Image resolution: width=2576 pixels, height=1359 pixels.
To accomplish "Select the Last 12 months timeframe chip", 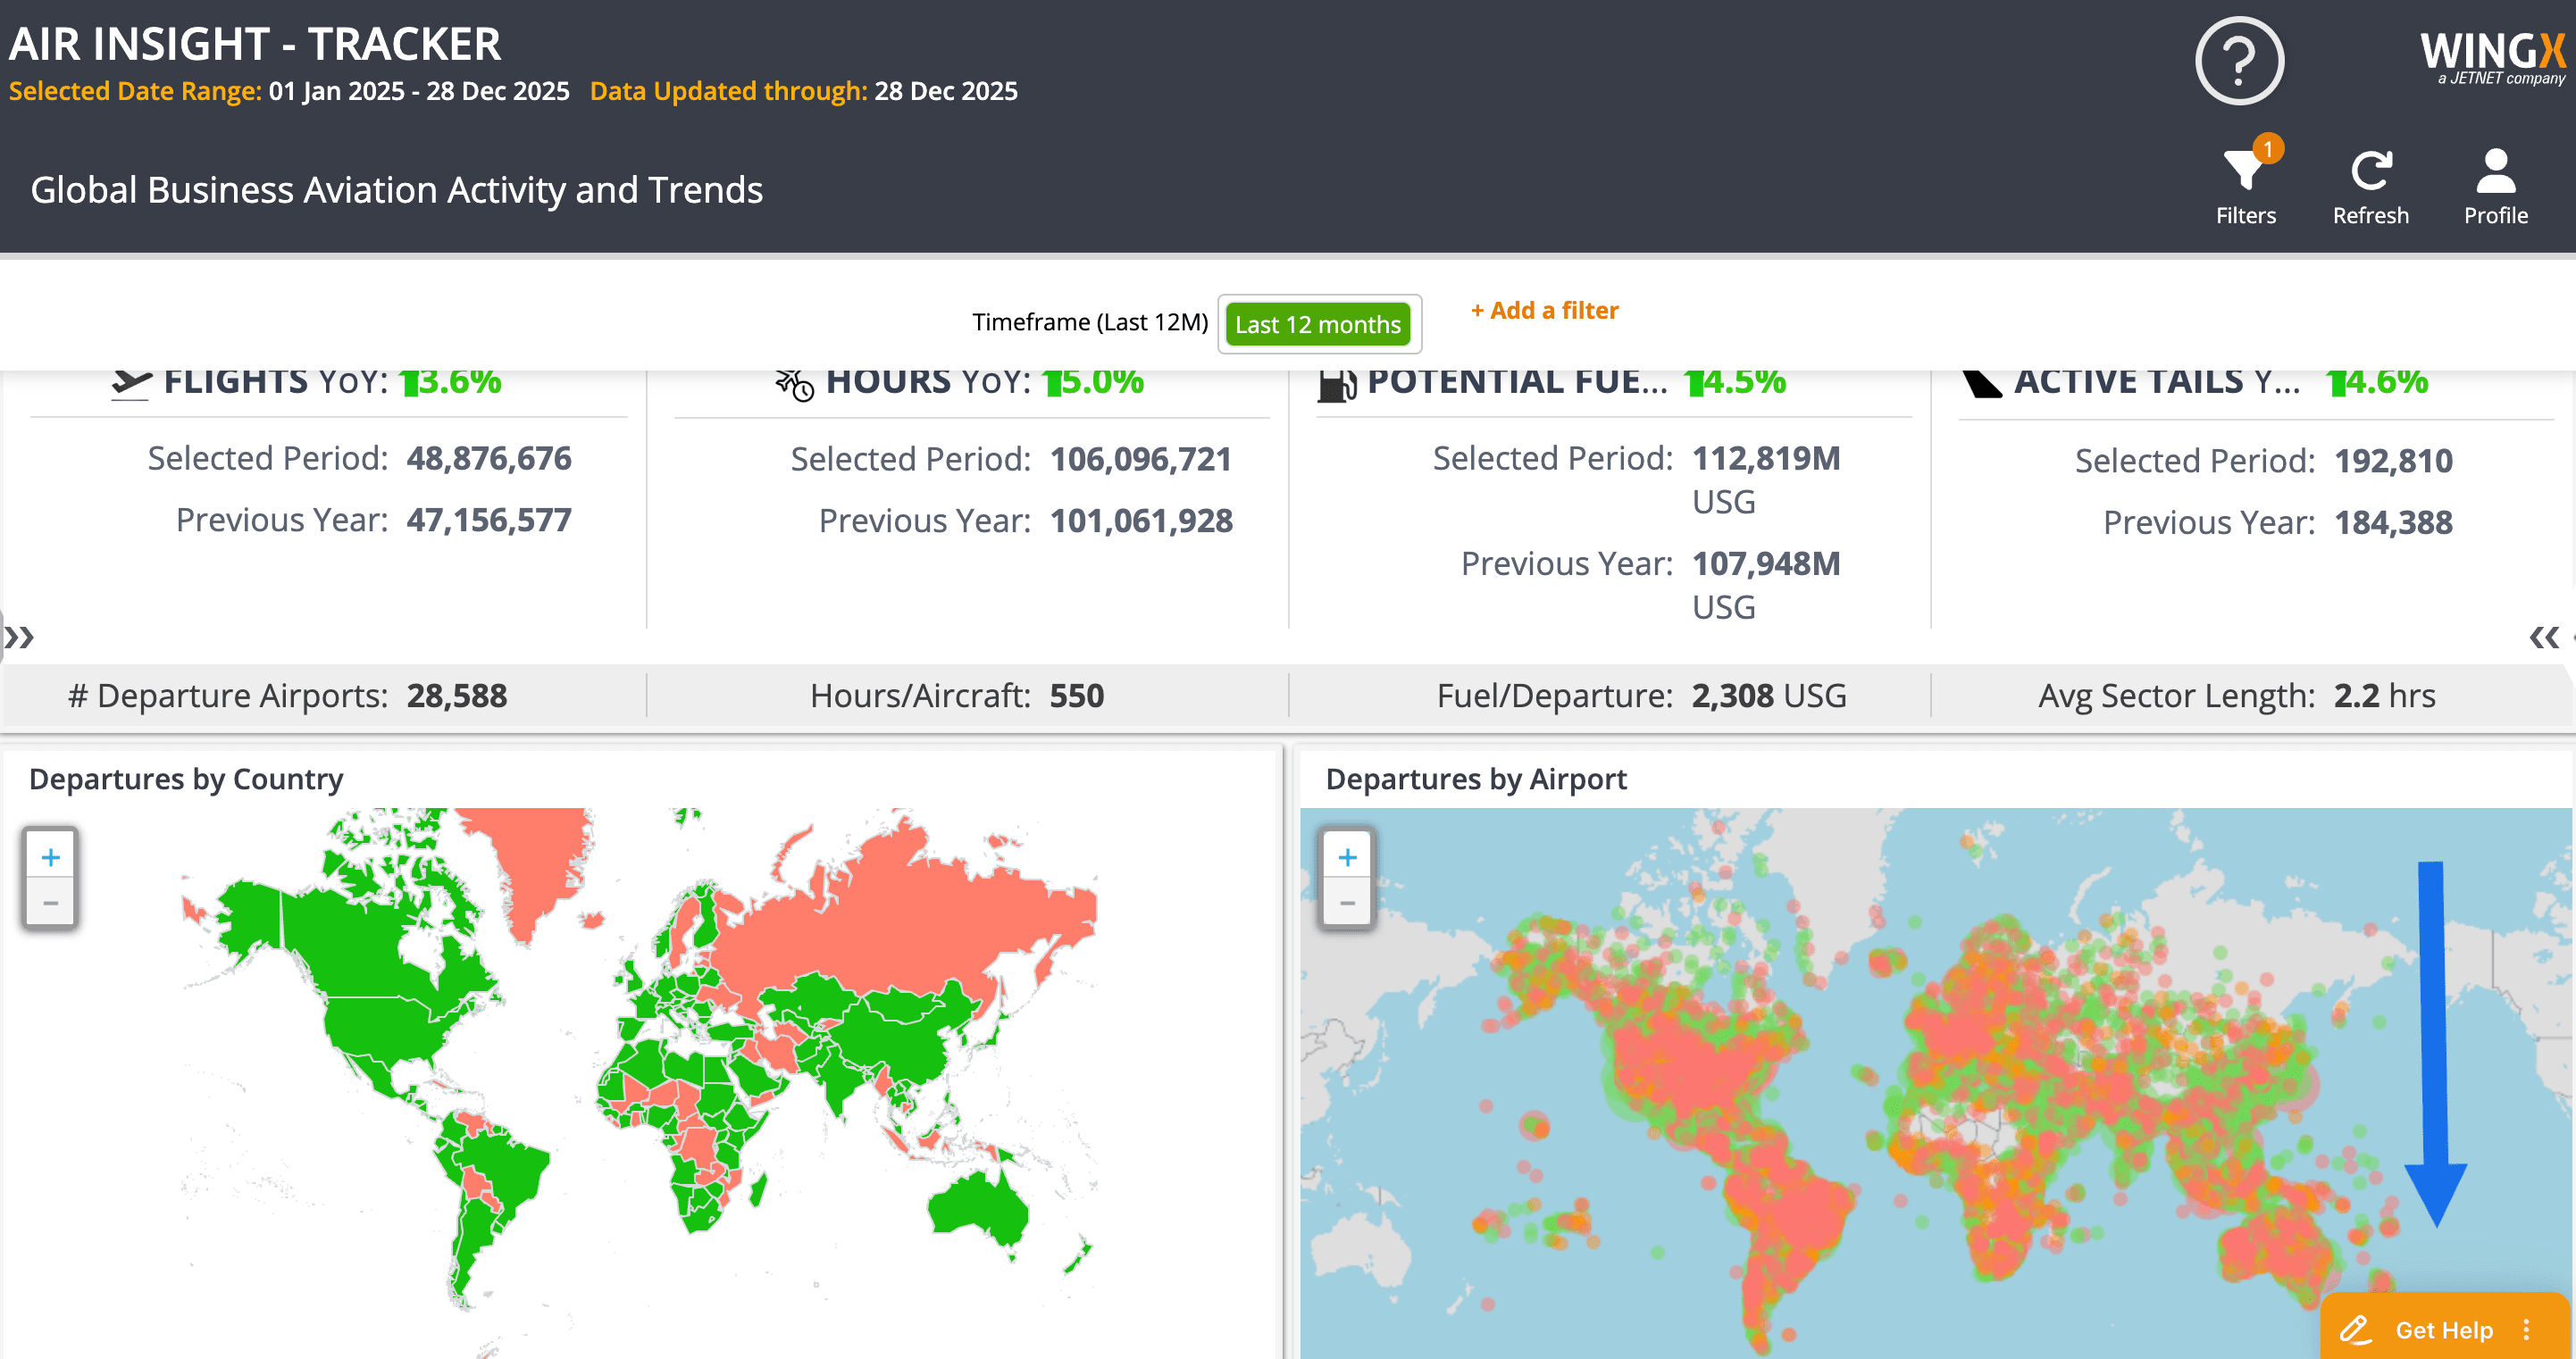I will [1318, 324].
